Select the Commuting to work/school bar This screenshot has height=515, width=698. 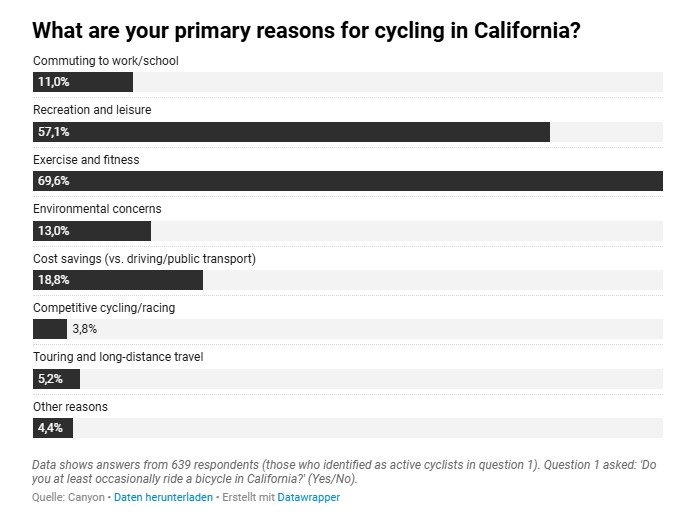tap(83, 82)
